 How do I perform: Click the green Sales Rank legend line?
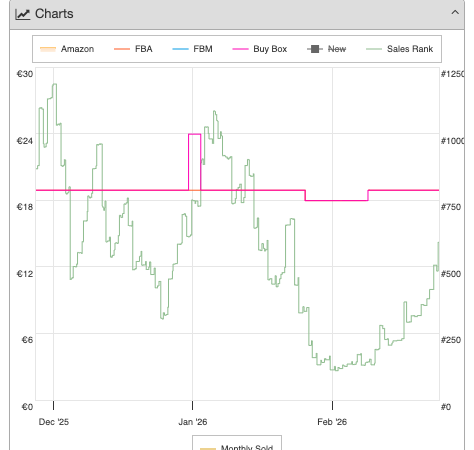click(374, 49)
